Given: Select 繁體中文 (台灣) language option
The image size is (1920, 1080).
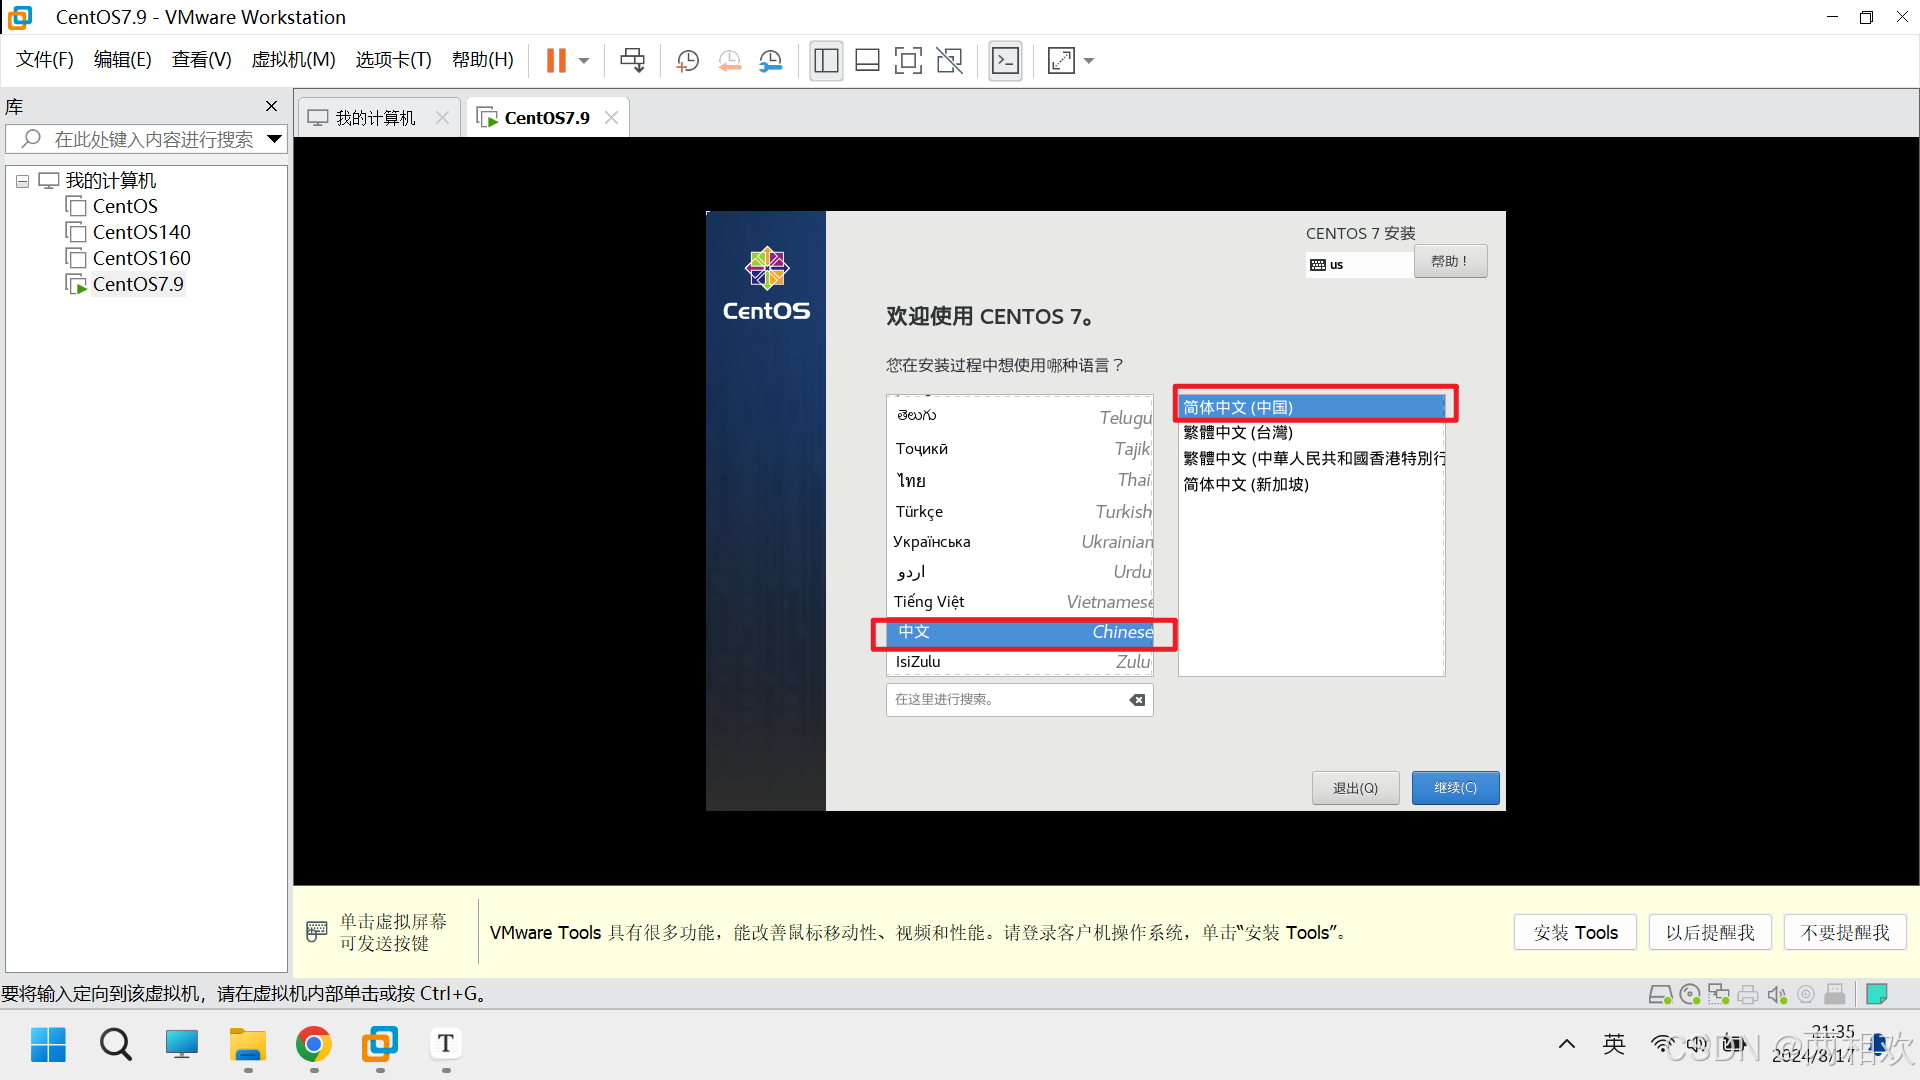Looking at the screenshot, I should (x=1238, y=433).
